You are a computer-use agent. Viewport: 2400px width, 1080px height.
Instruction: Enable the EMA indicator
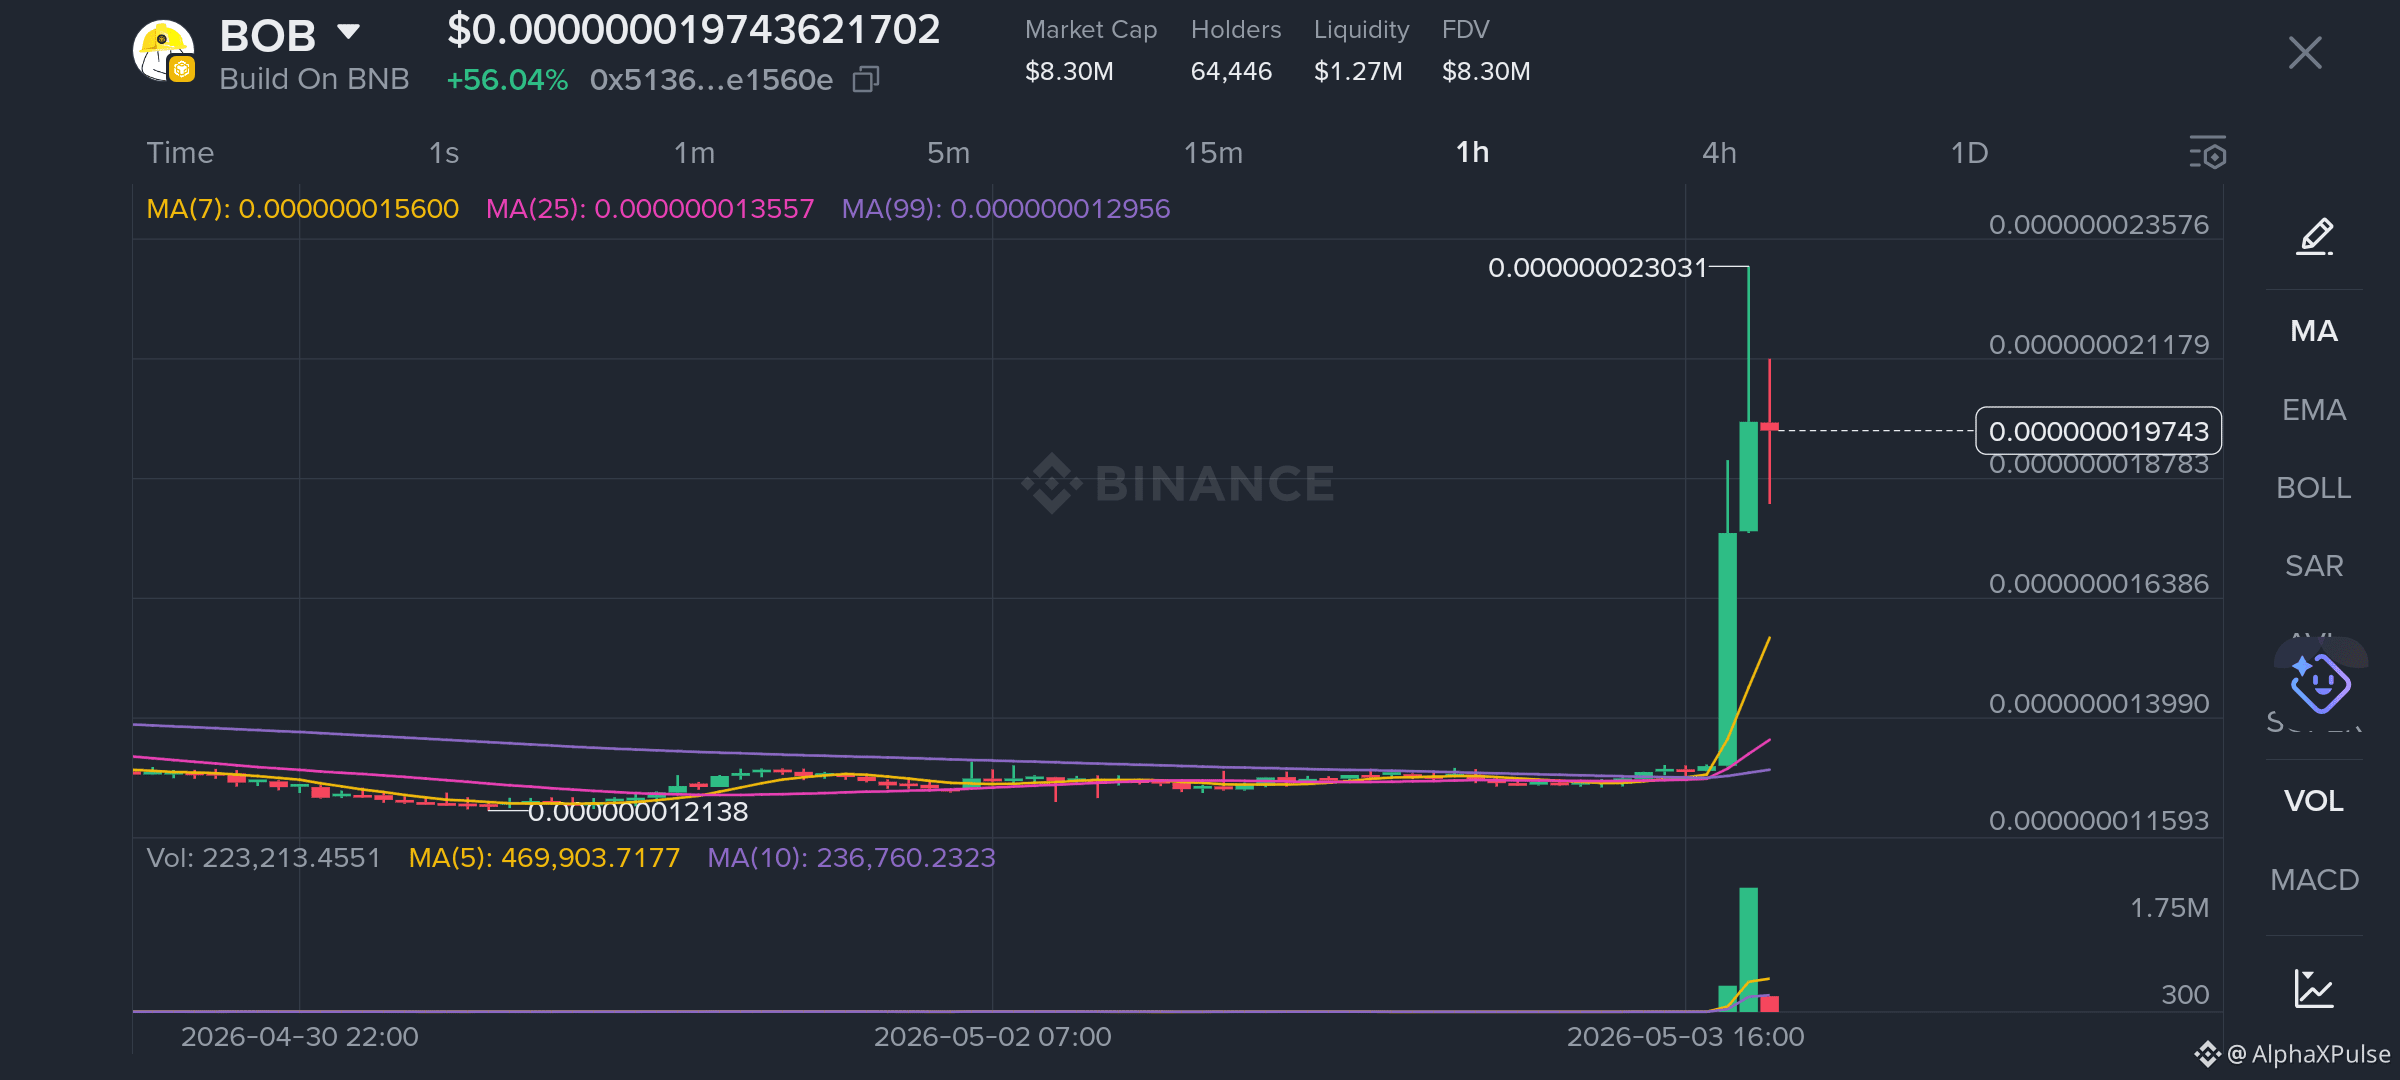2314,410
